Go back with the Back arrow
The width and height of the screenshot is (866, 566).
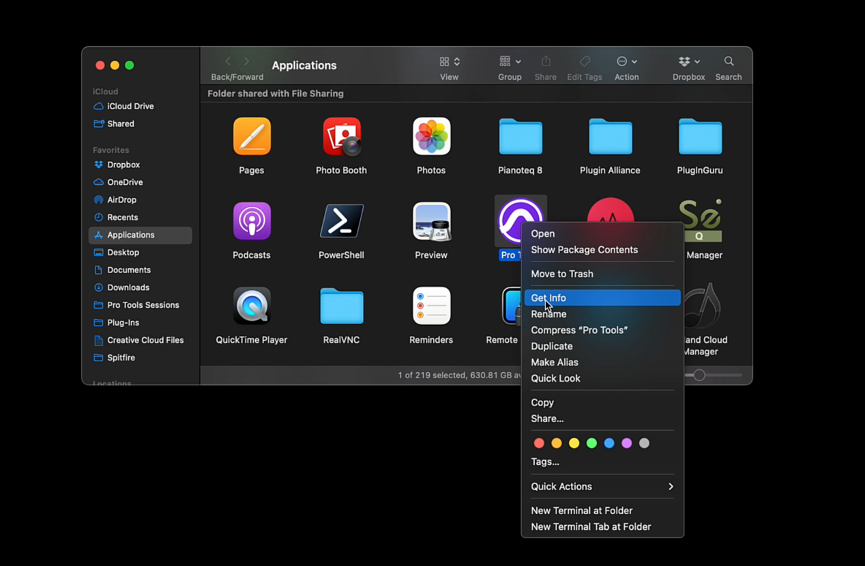coord(228,61)
